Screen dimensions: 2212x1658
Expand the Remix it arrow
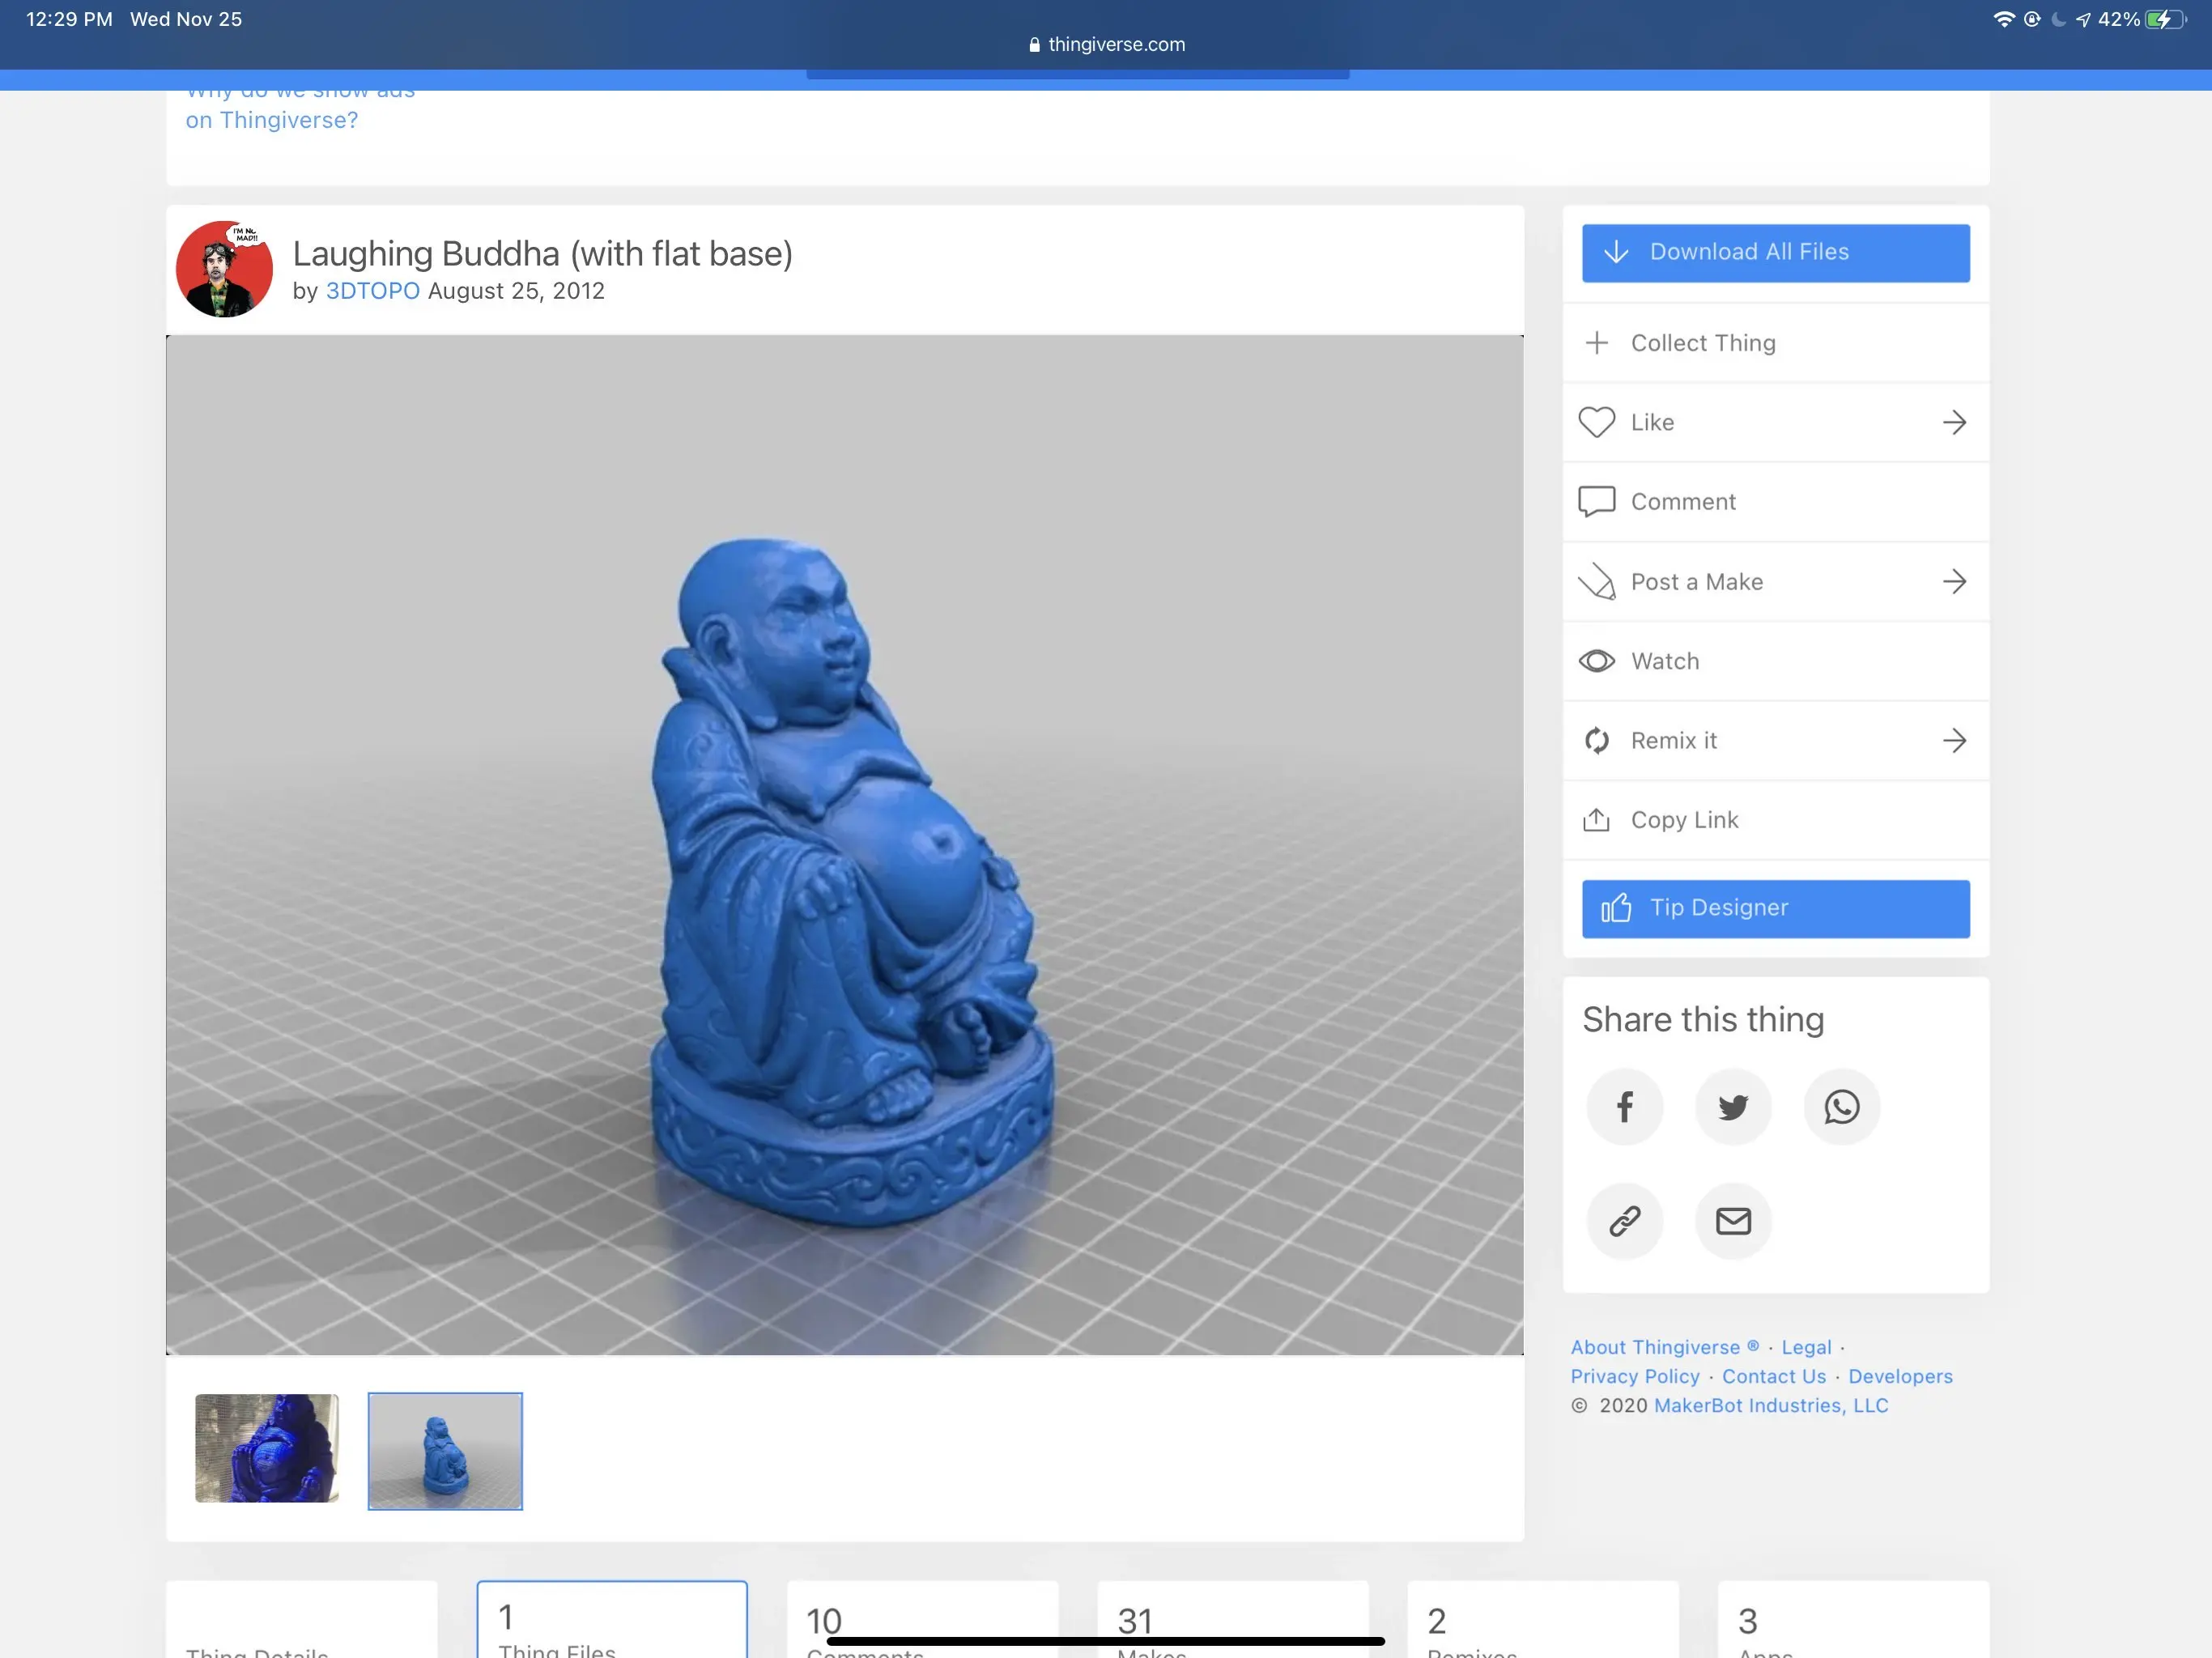point(1955,740)
